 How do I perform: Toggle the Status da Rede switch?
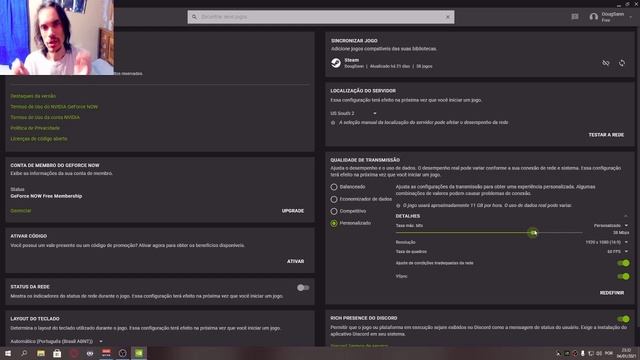[303, 288]
